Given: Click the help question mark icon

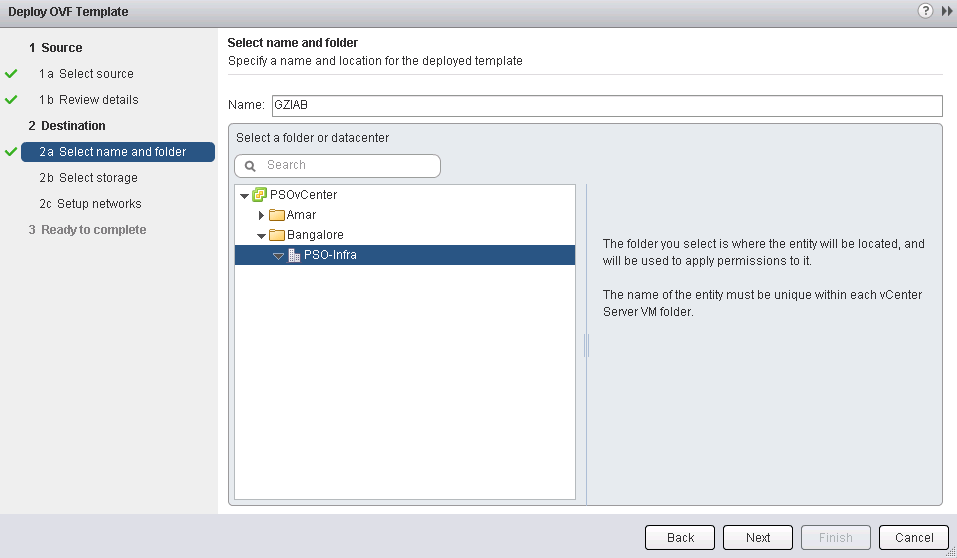Looking at the screenshot, I should (x=926, y=11).
